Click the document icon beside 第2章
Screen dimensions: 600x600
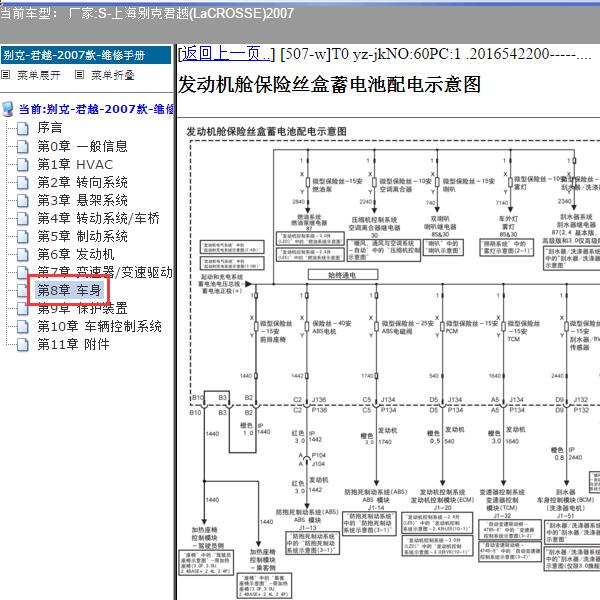[x=23, y=183]
